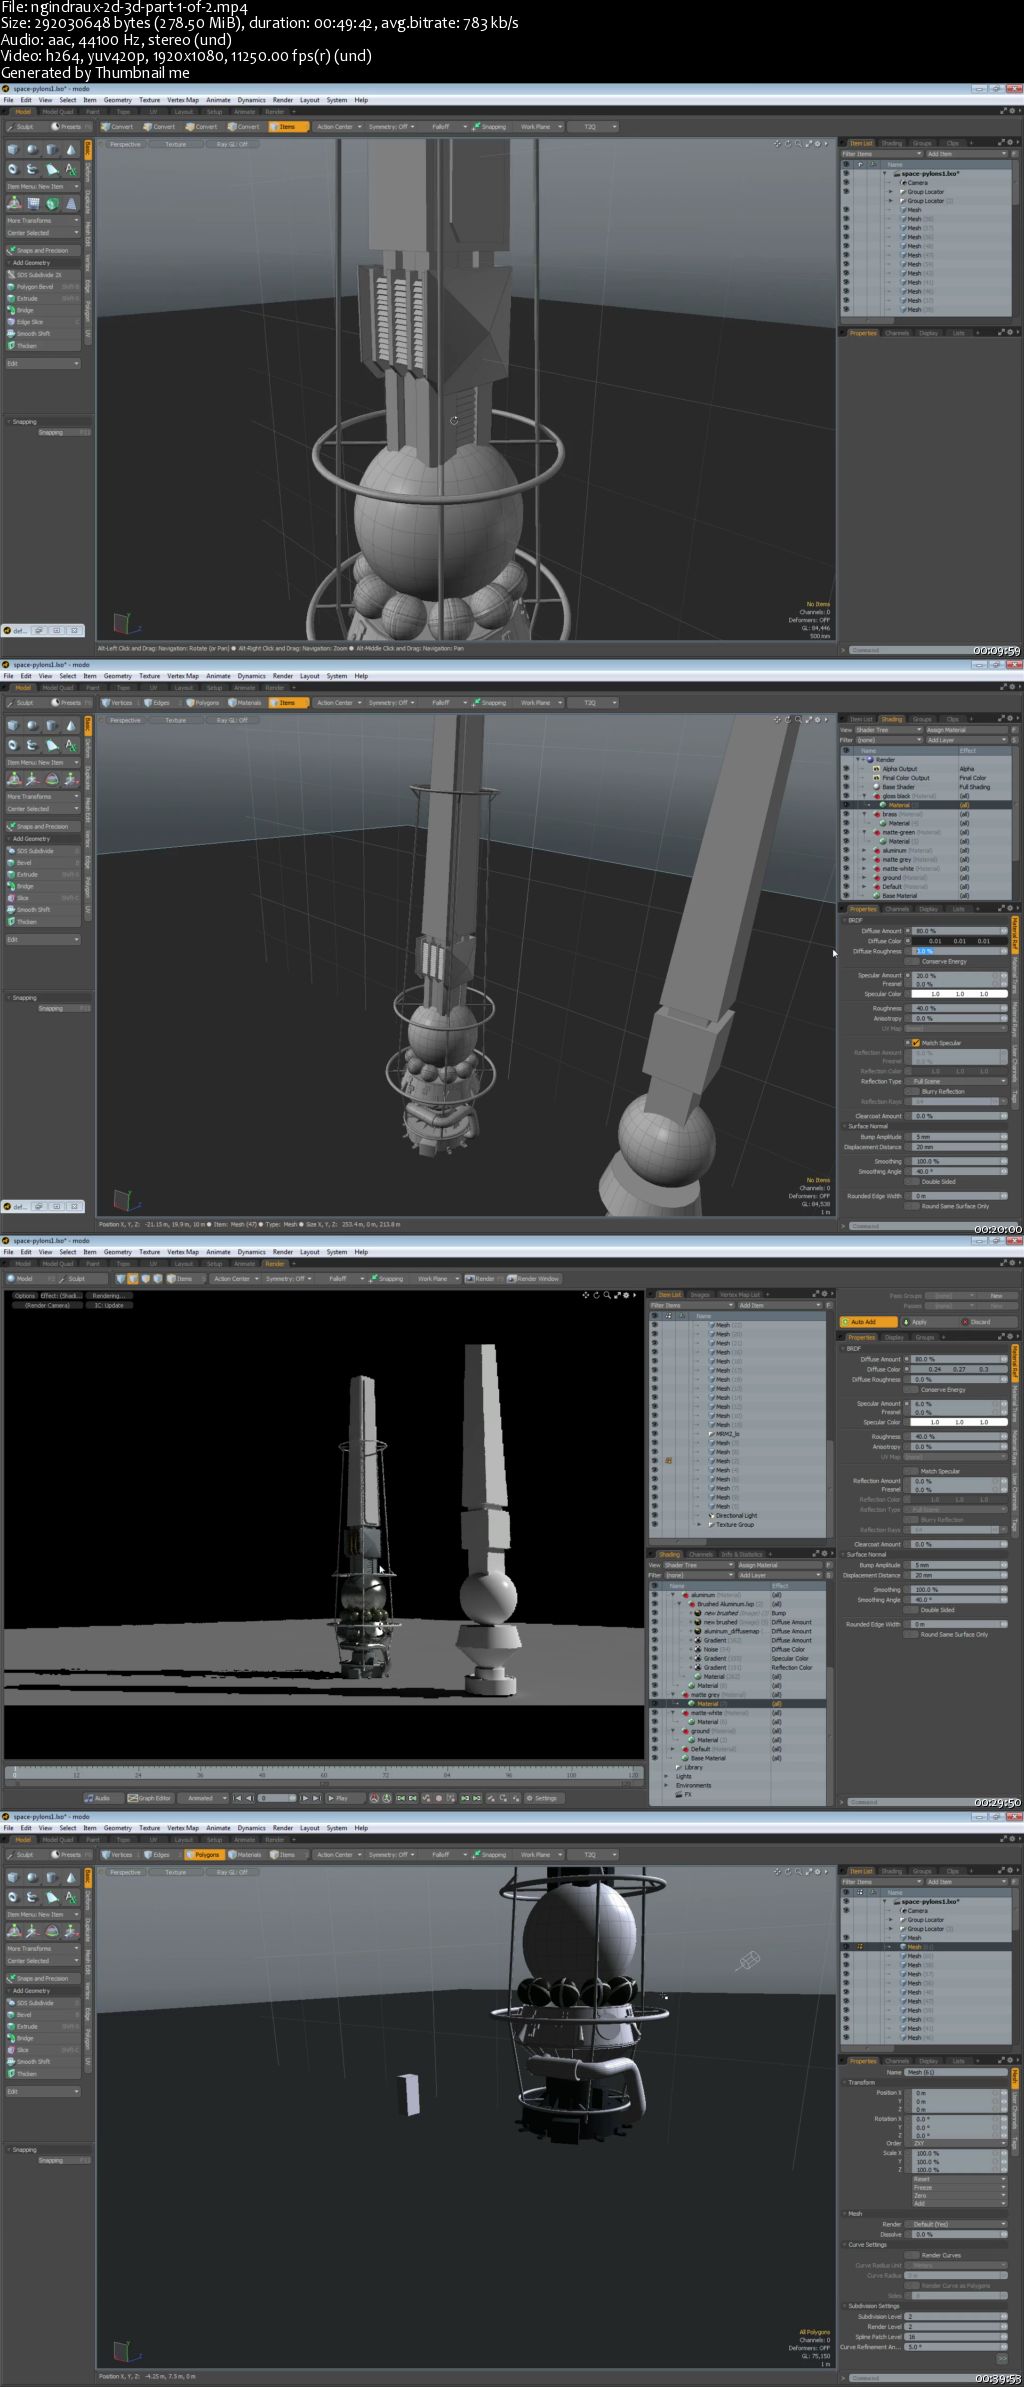This screenshot has height=2387, width=1024.
Task: Click Audio button in third screenshot
Action: (x=102, y=1798)
